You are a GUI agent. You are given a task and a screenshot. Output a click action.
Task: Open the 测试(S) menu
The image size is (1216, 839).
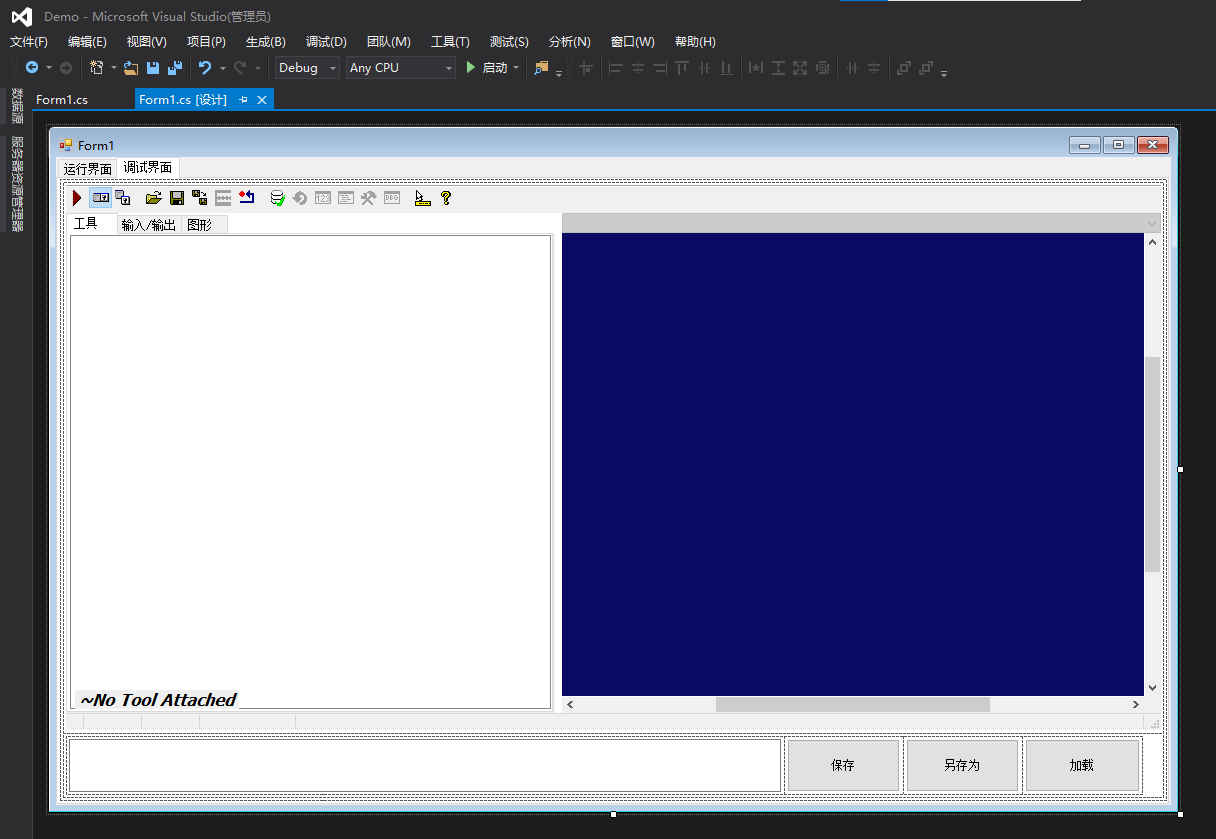(x=509, y=42)
